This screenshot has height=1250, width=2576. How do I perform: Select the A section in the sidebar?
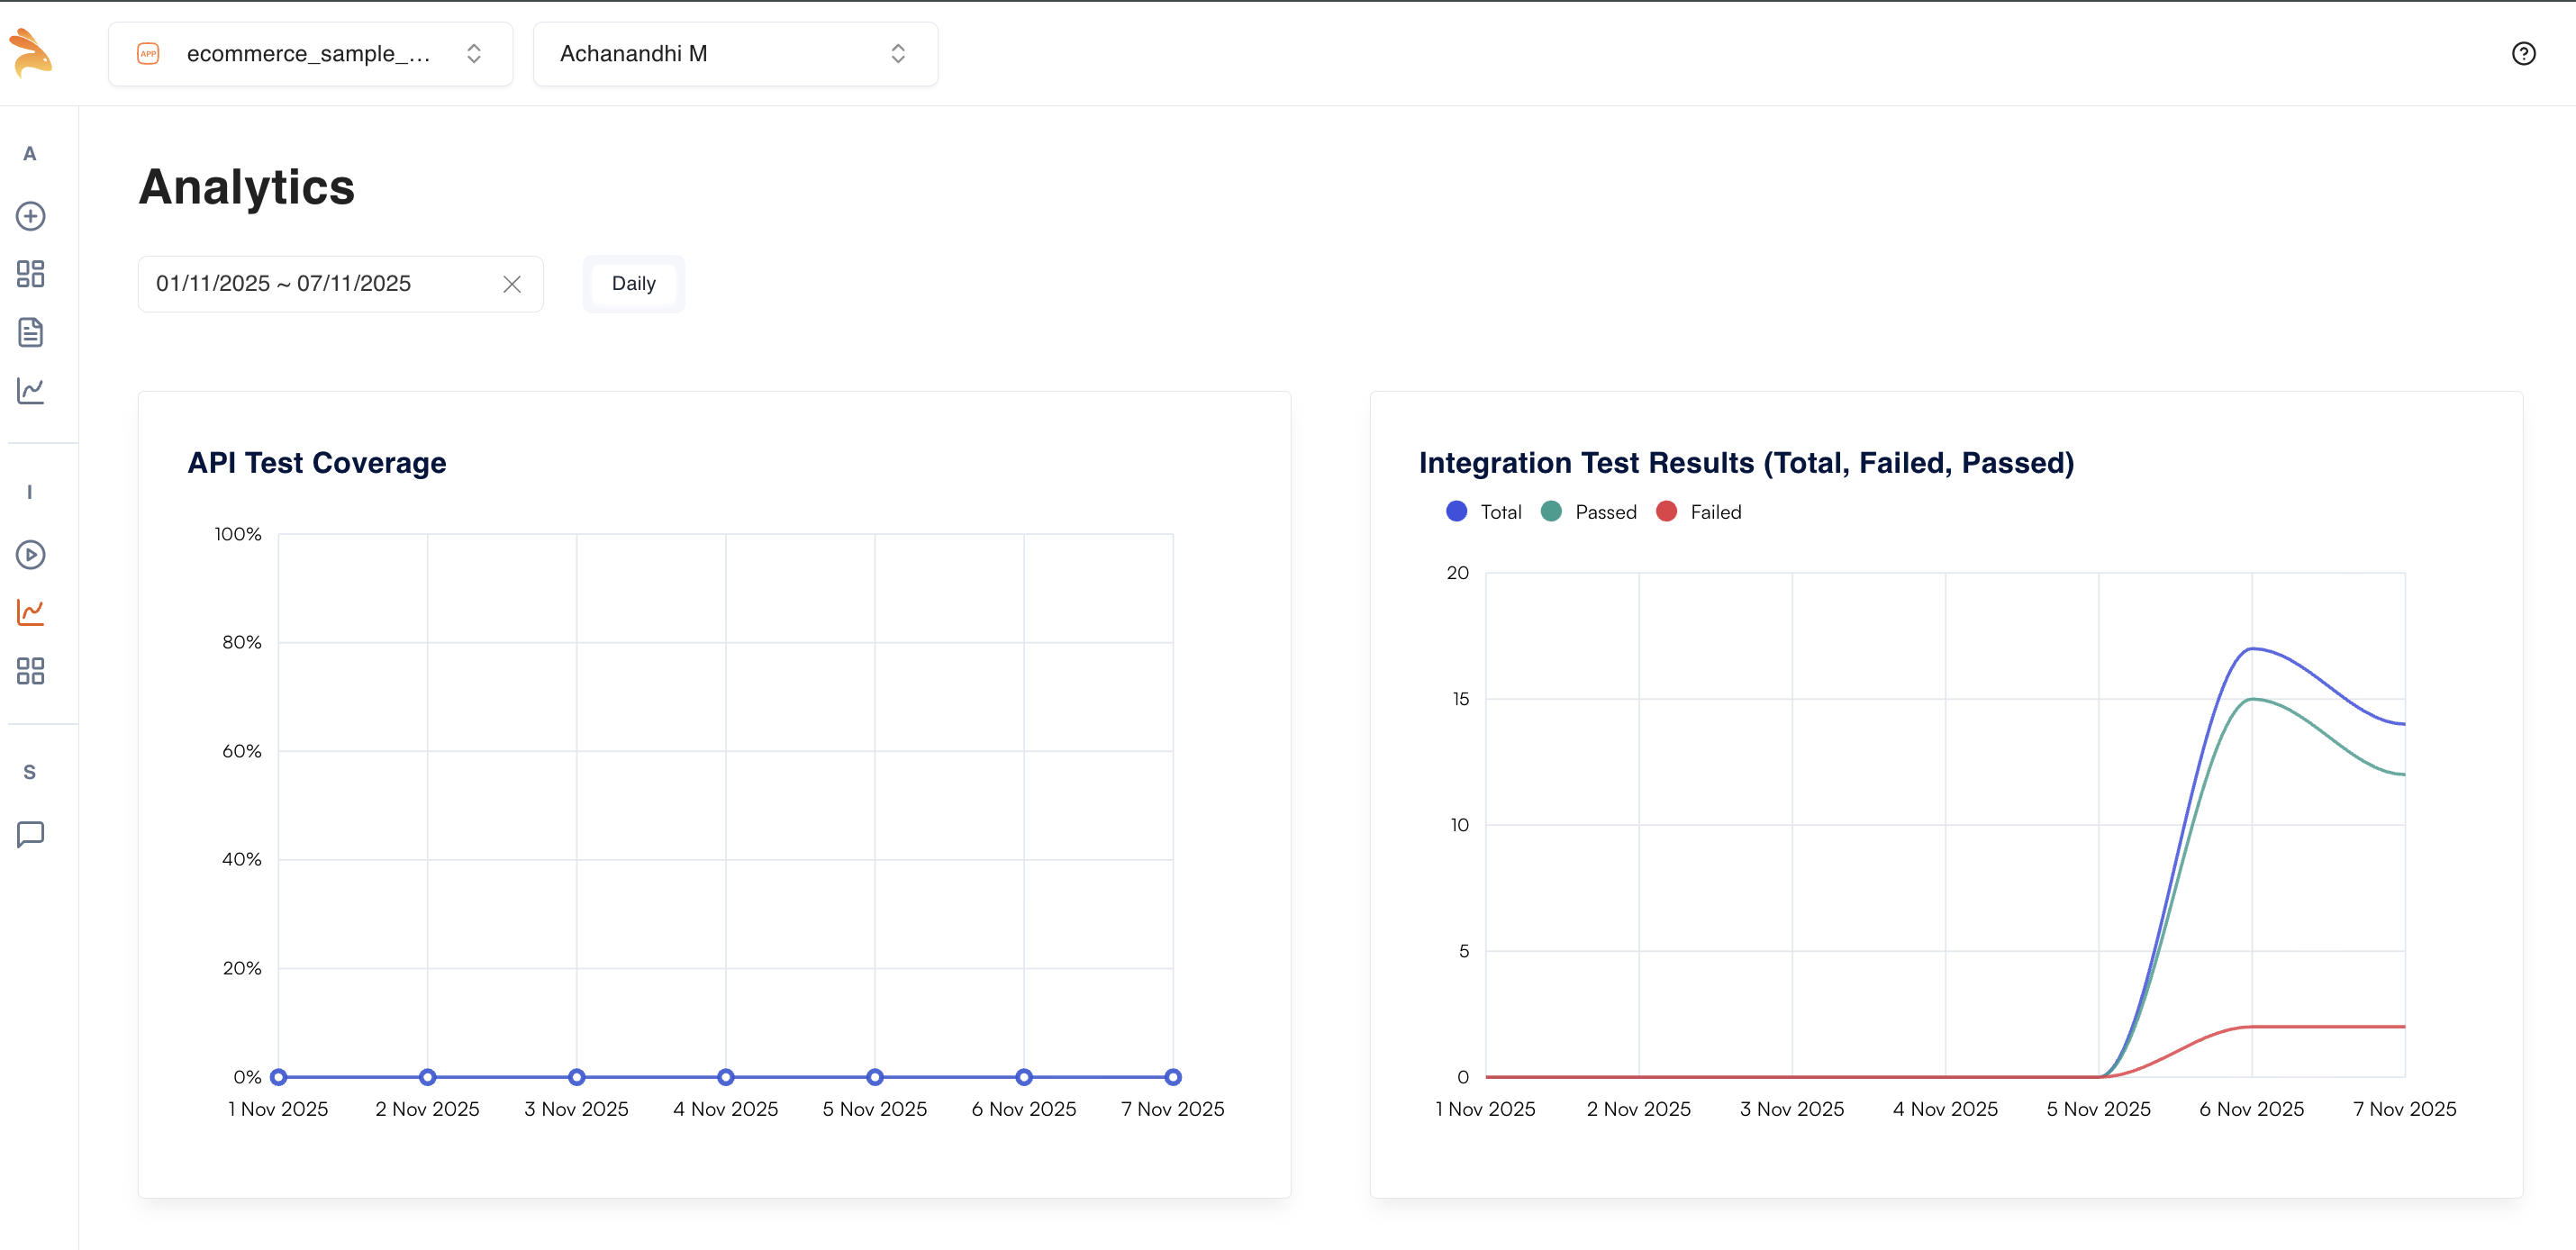pos(30,153)
